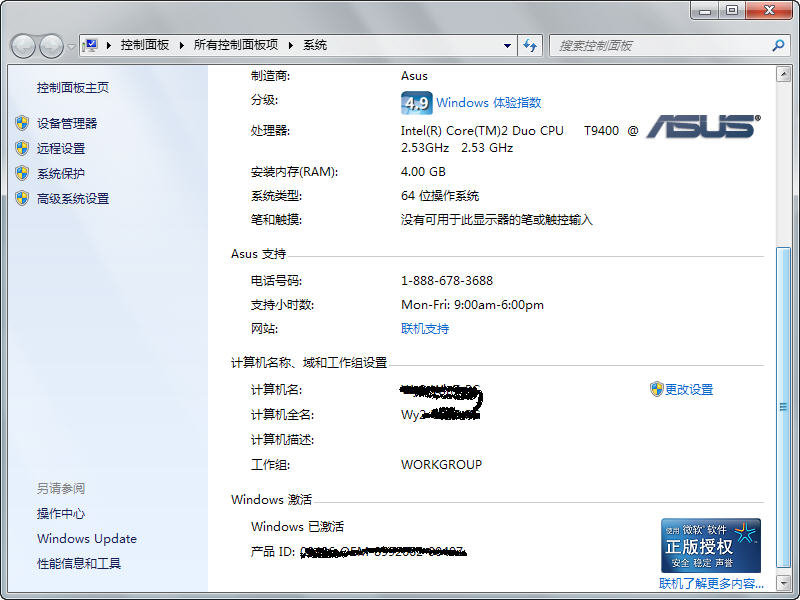Open 系统保护 from the sidebar
The image size is (800, 600).
tap(61, 173)
